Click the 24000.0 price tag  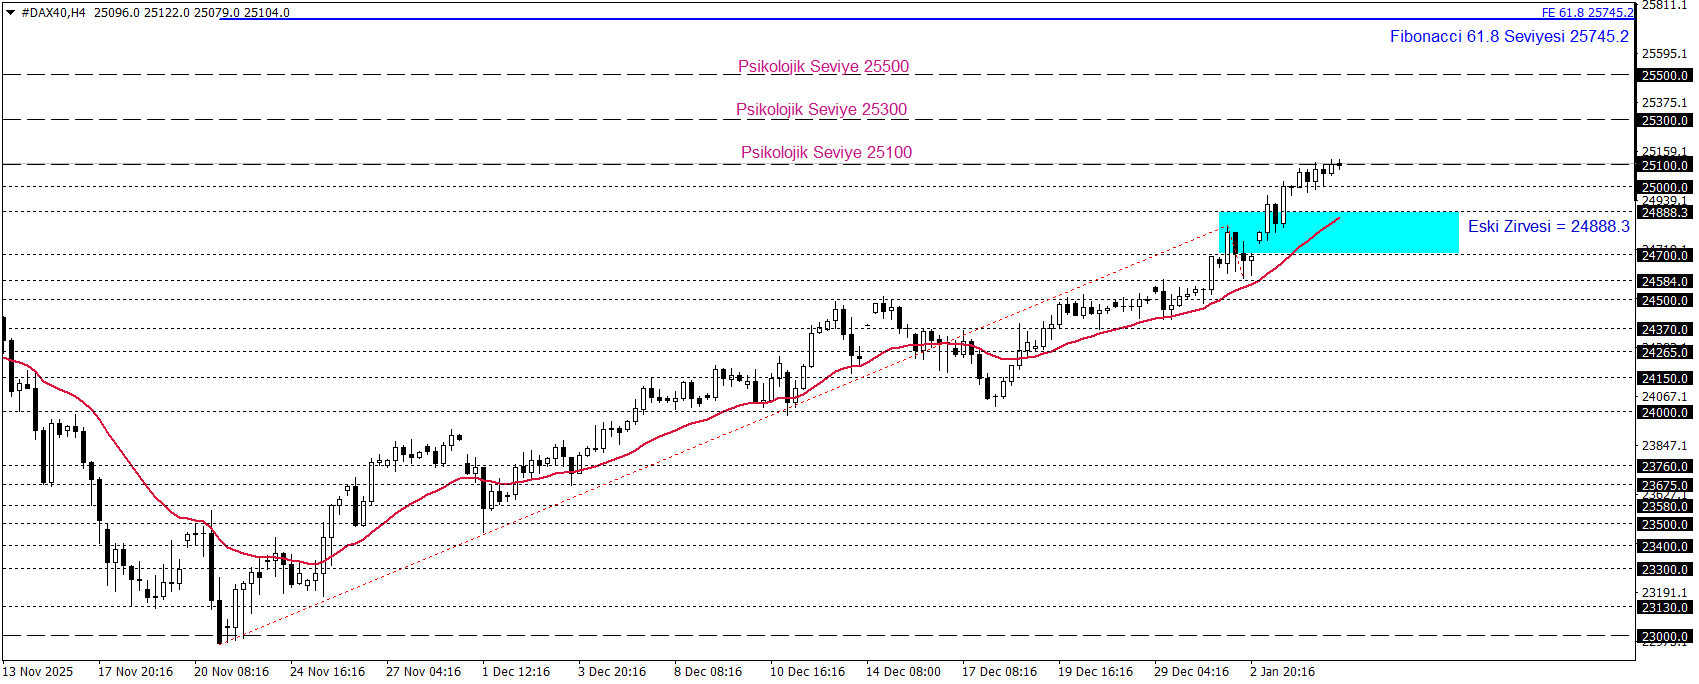[x=1665, y=412]
